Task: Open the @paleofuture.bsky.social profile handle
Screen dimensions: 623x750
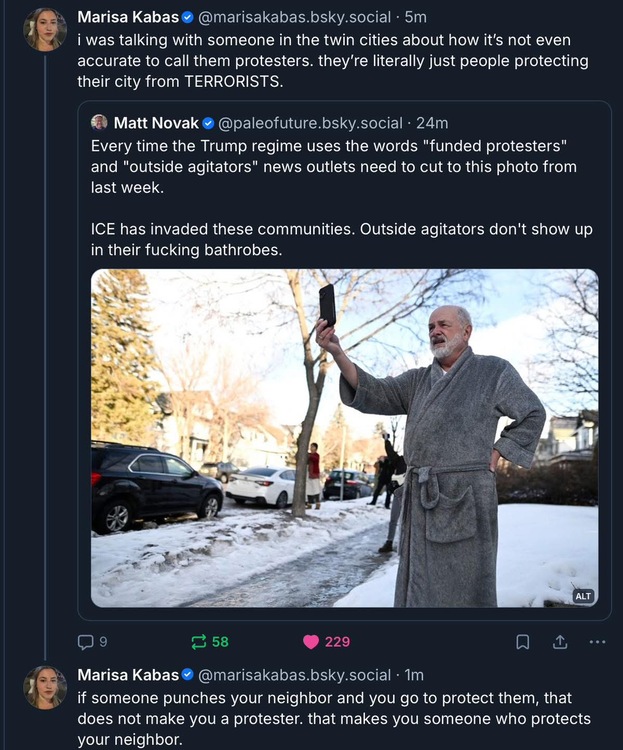Action: [x=310, y=123]
